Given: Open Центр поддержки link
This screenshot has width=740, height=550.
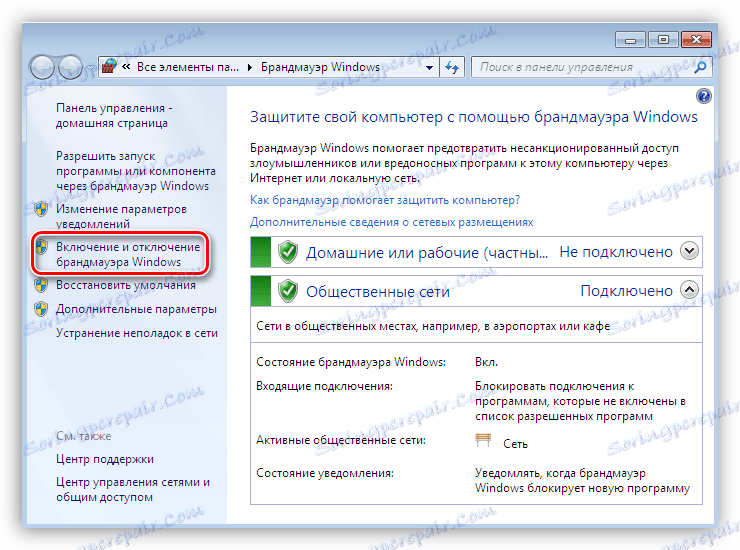Looking at the screenshot, I should coord(105,459).
